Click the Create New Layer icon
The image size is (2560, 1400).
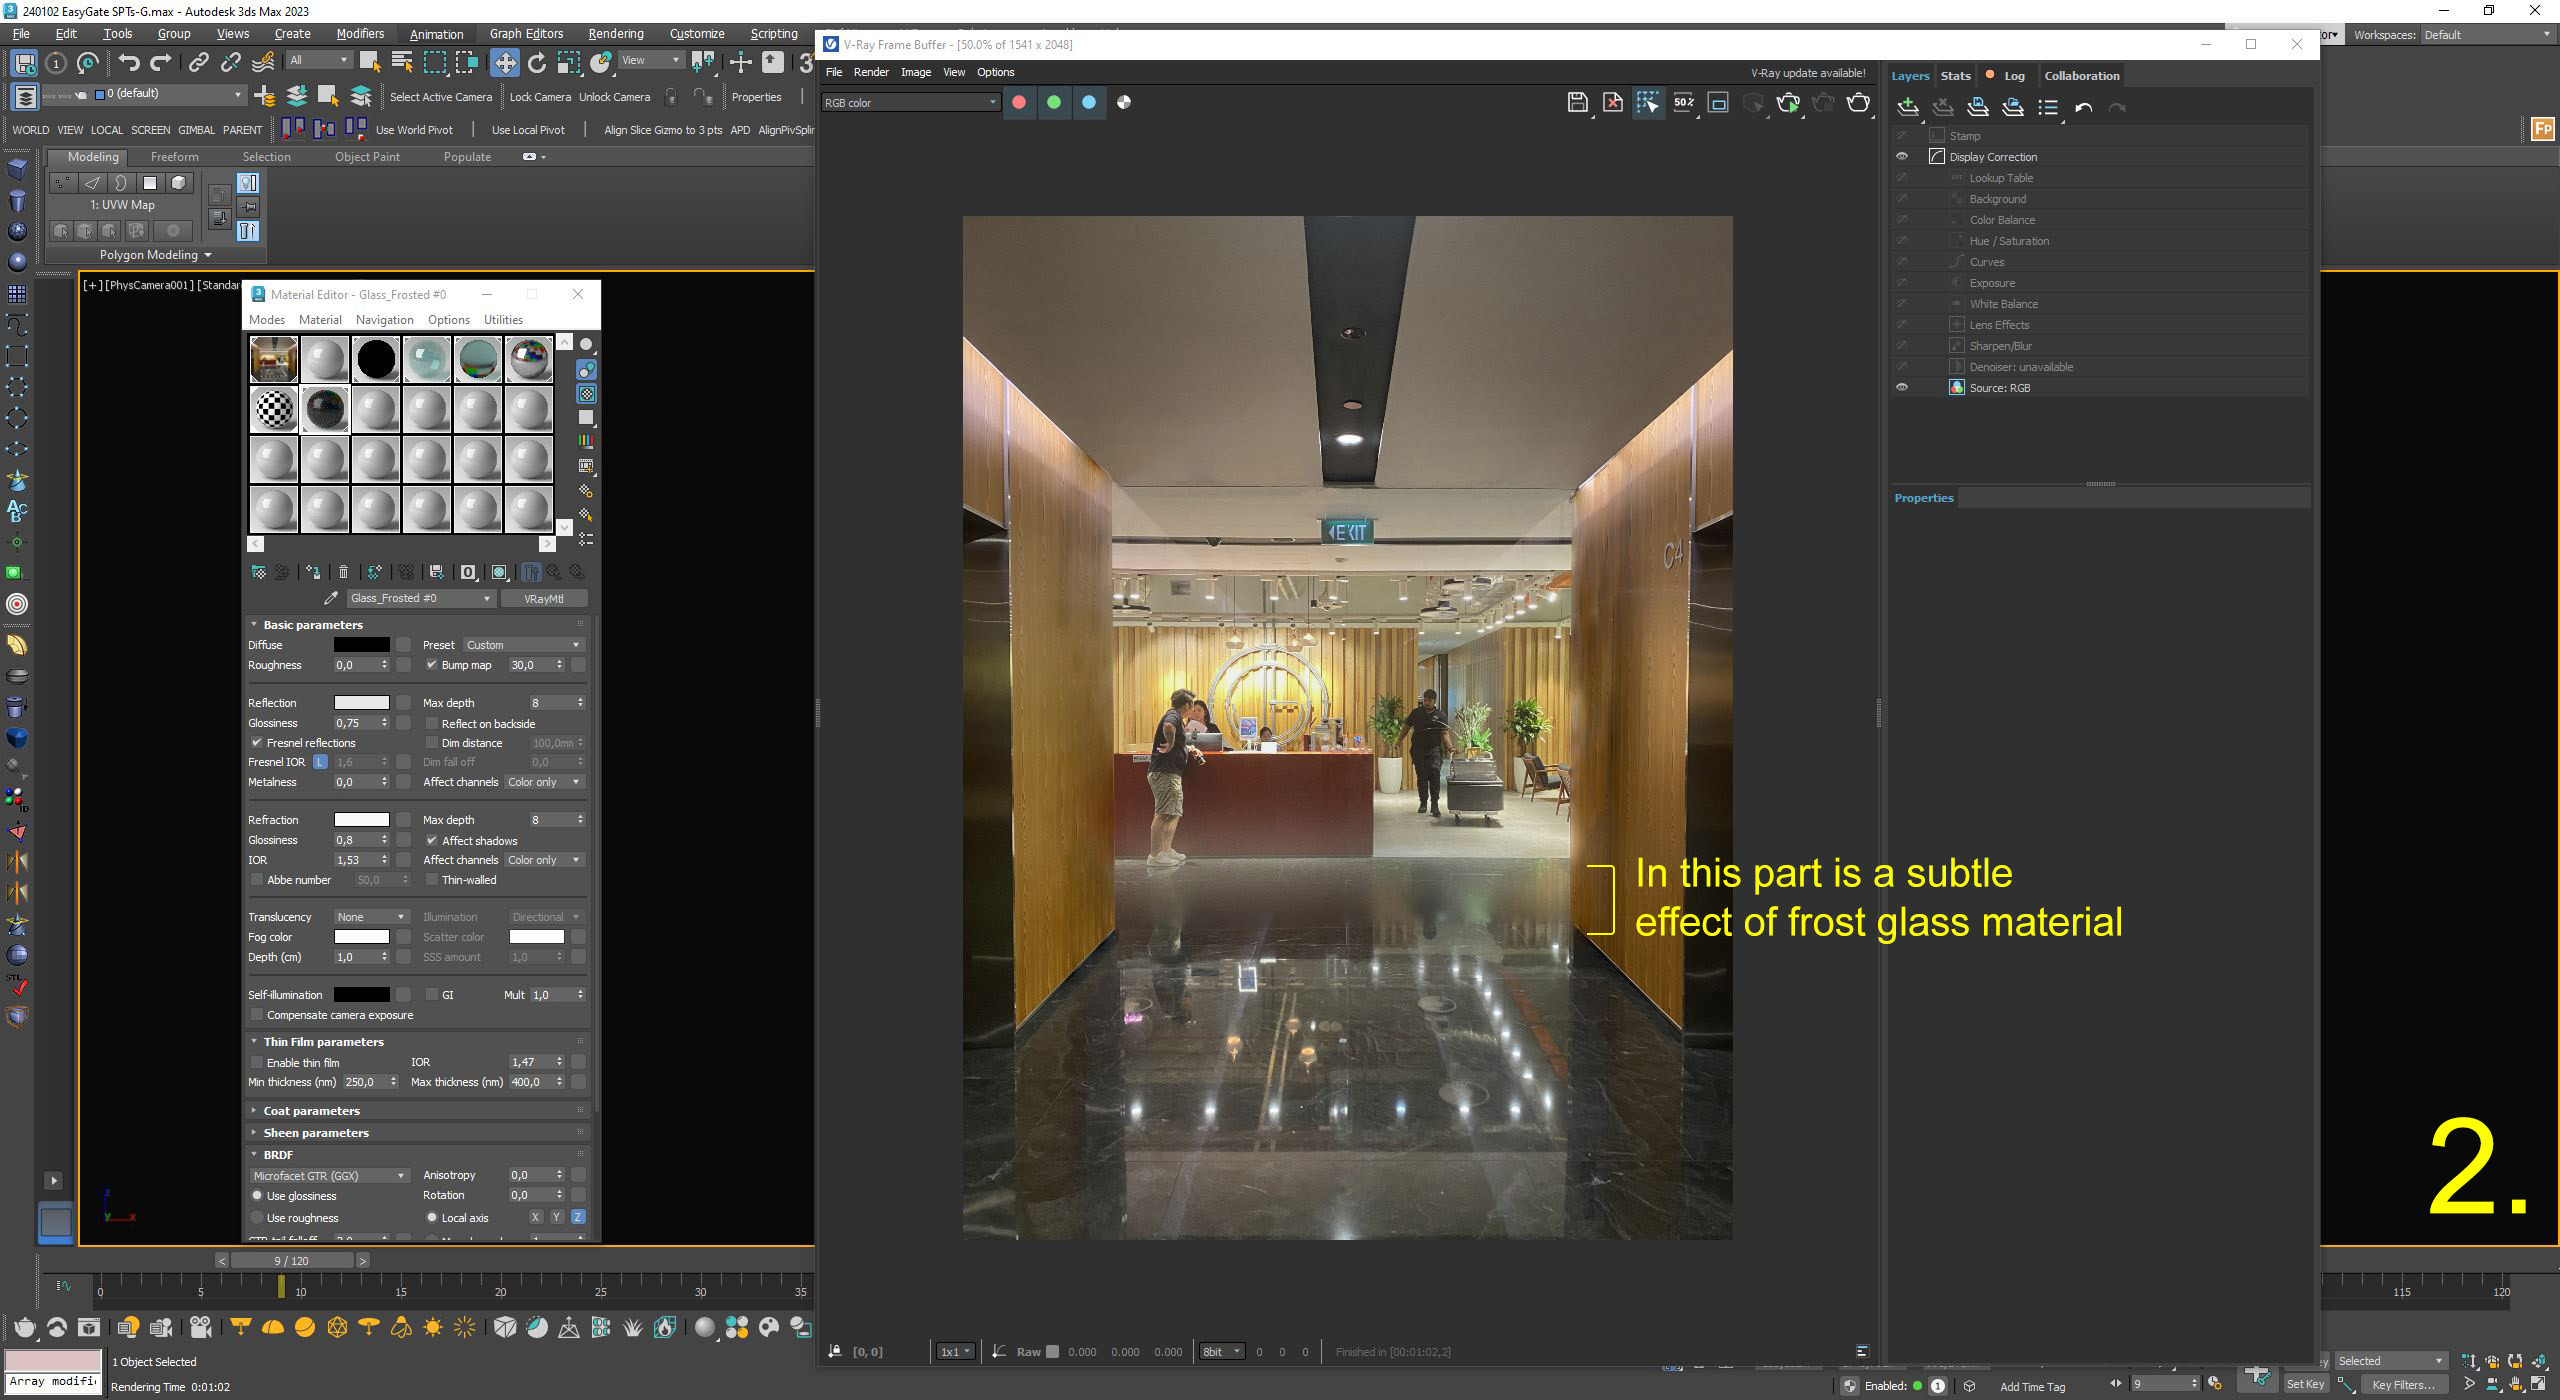coord(265,96)
